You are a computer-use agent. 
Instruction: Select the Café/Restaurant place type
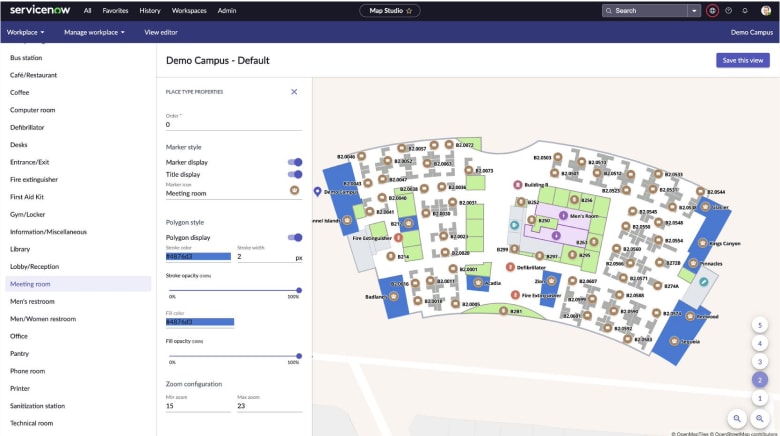tap(76, 75)
